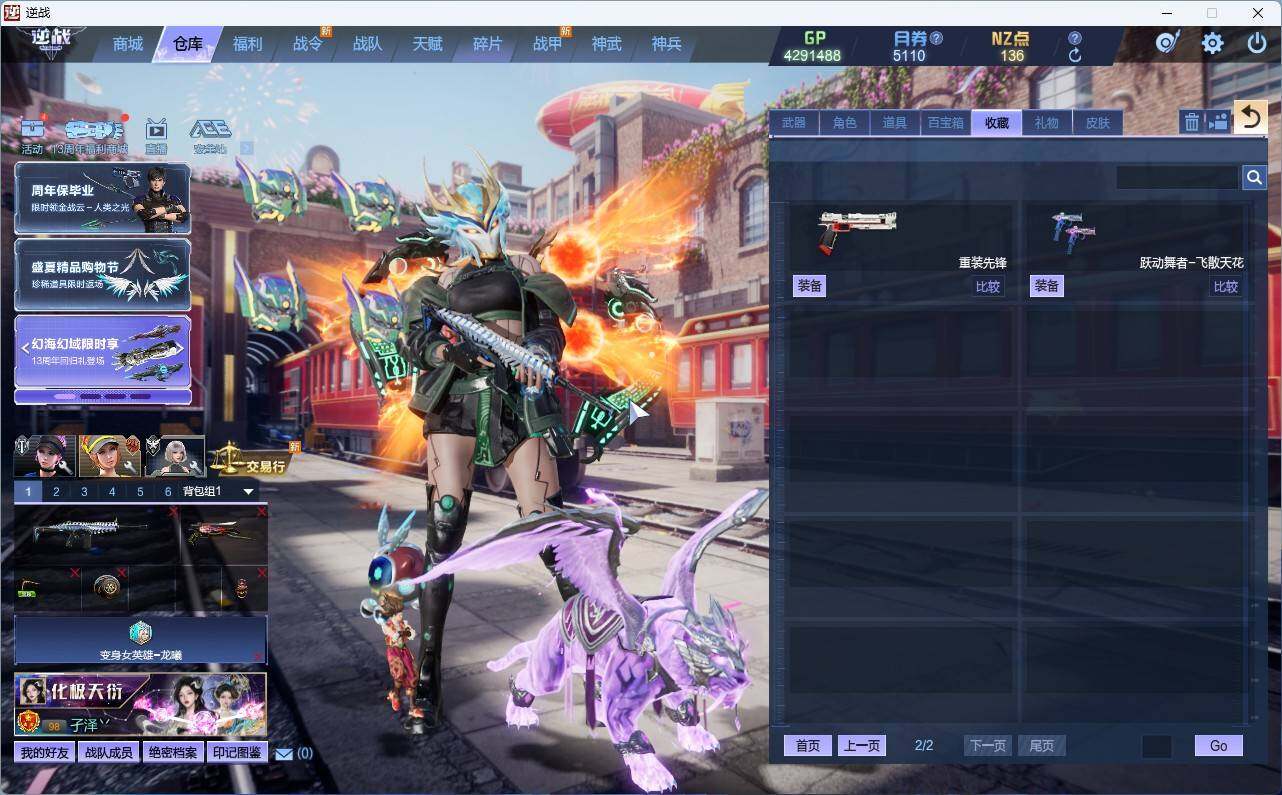Select the 变身女英雄-龙曦 hero slot
Screen dimensions: 1282x795
tap(141, 640)
